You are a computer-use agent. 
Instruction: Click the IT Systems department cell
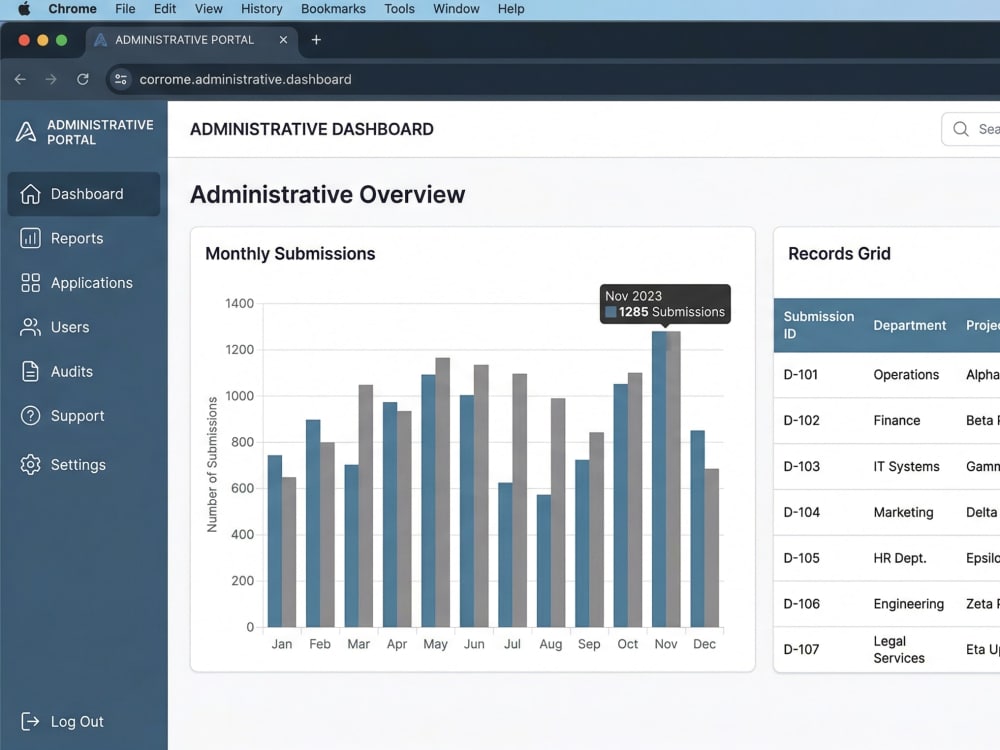click(906, 466)
